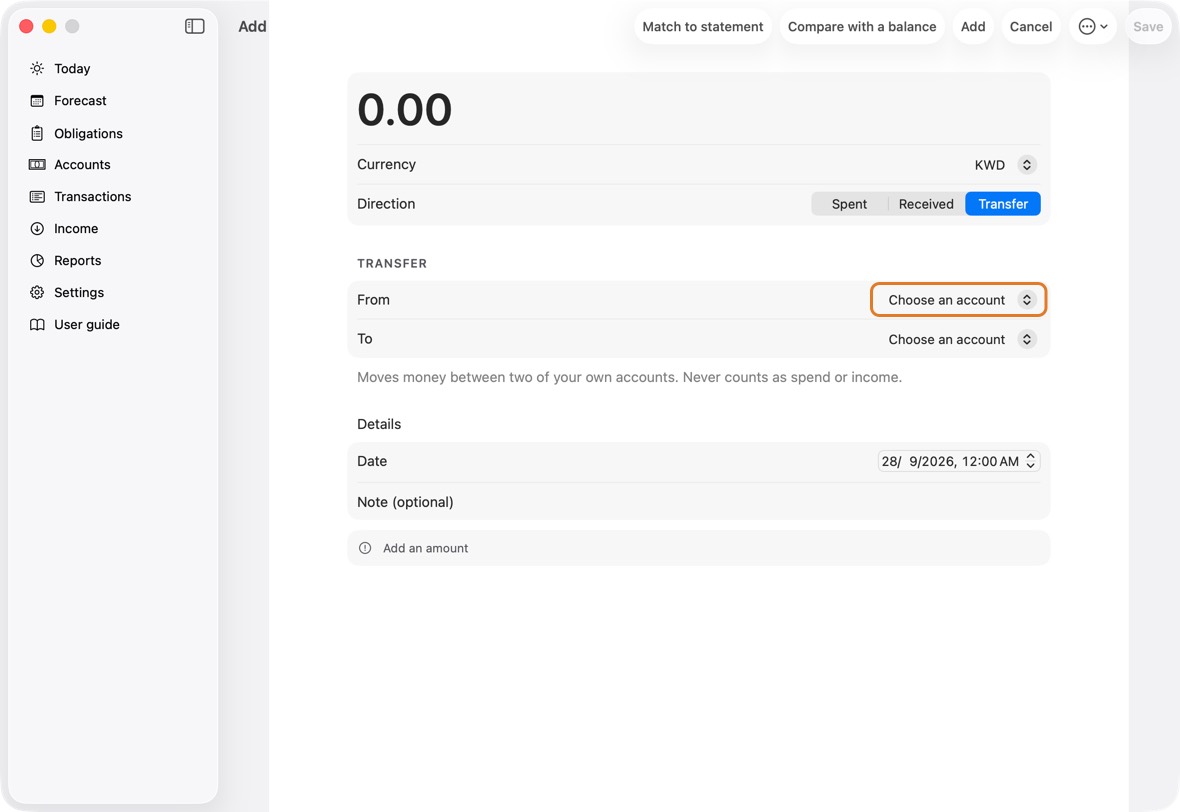The image size is (1180, 812).
Task: Expand the more options ellipsis menu
Action: (1093, 26)
